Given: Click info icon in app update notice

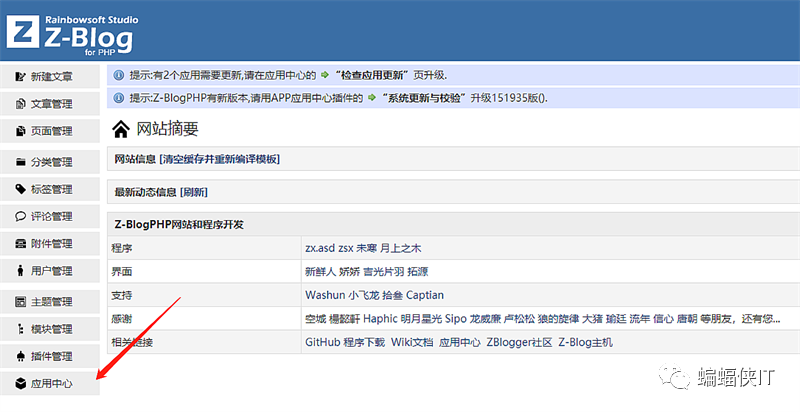Looking at the screenshot, I should click(118, 75).
